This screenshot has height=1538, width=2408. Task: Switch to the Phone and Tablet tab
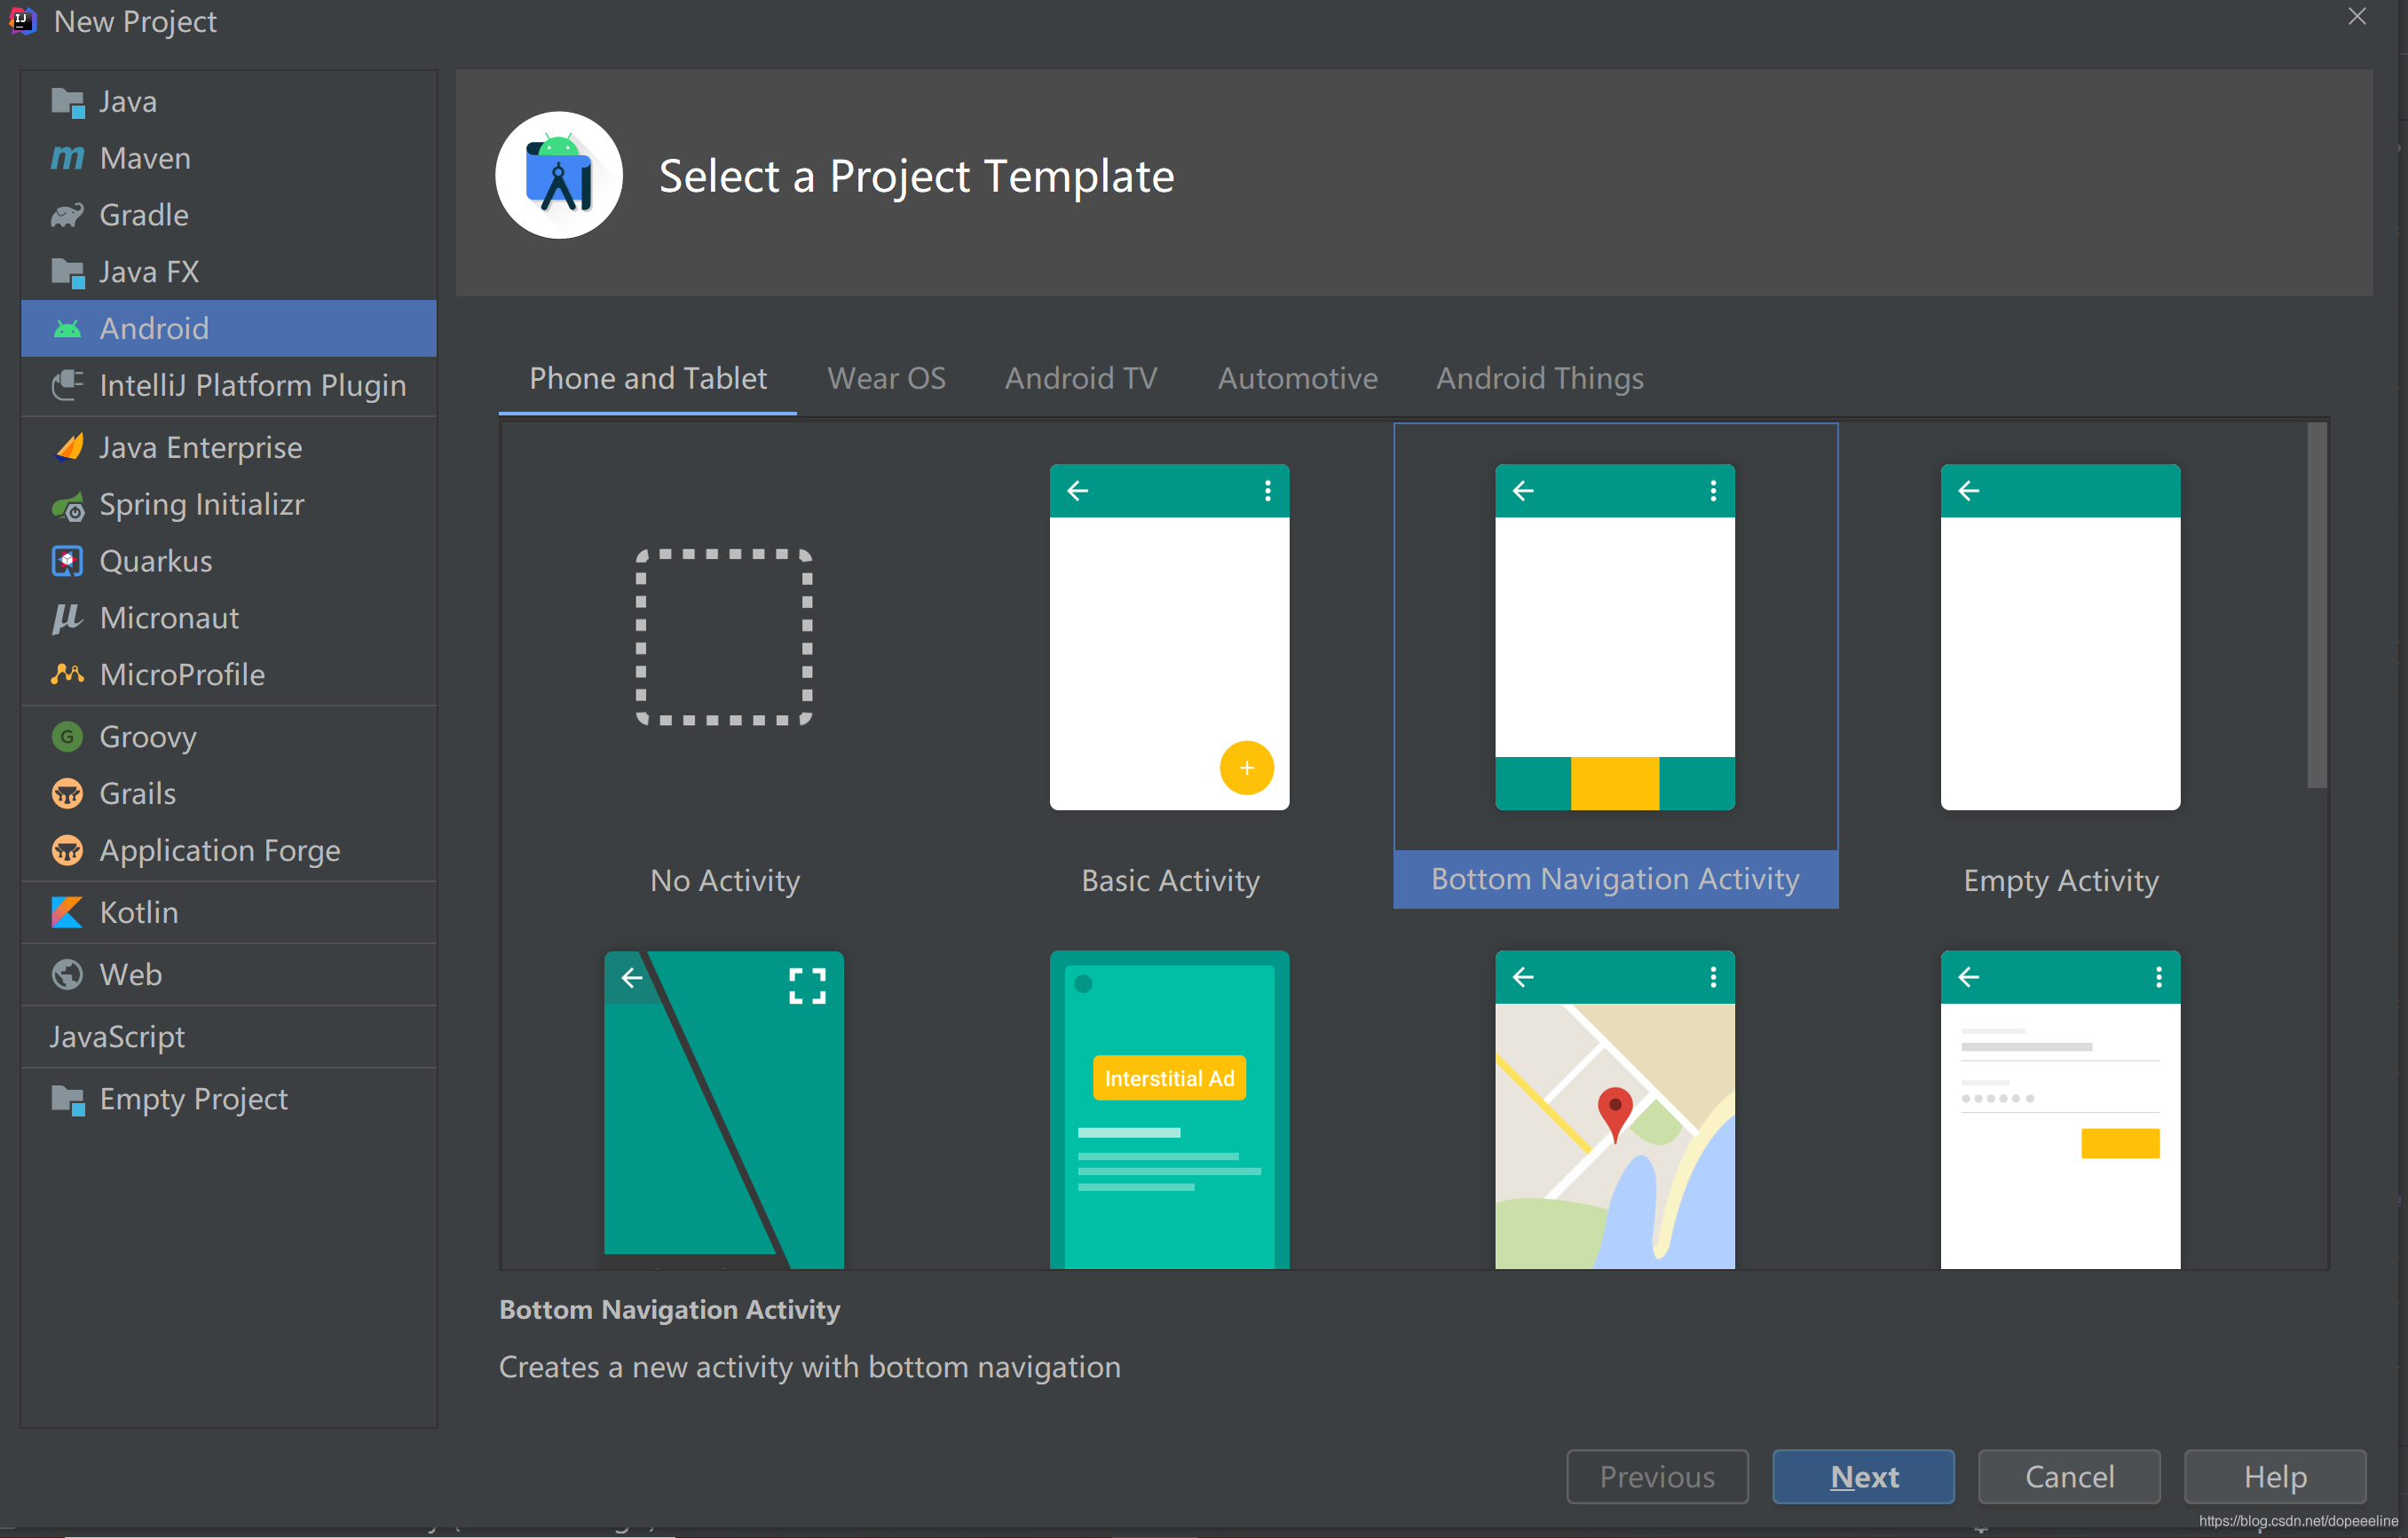pos(648,379)
